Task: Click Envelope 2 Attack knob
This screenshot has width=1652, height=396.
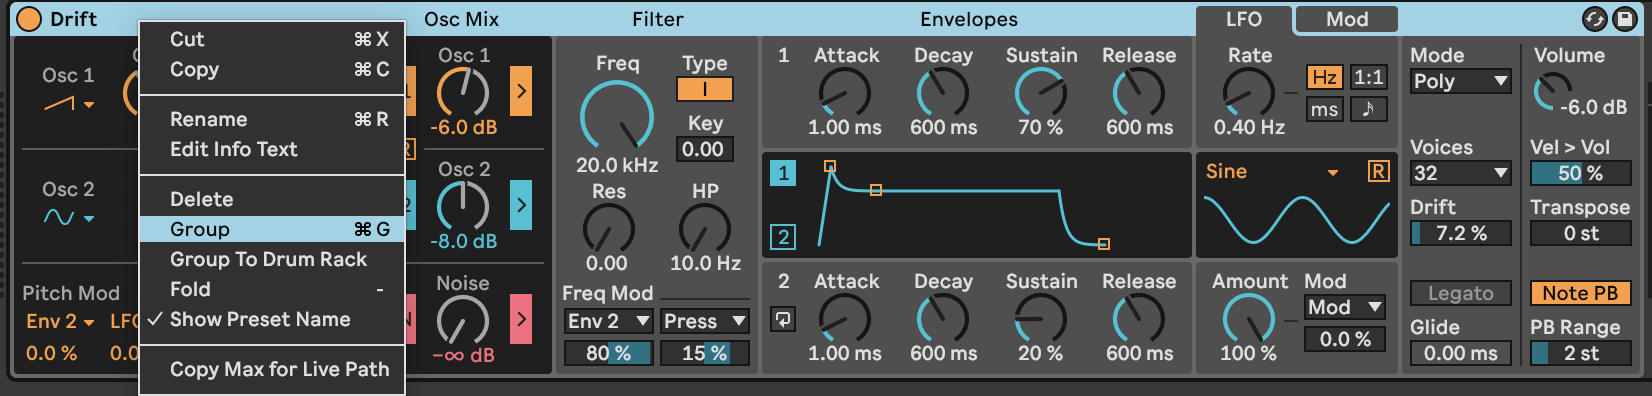Action: click(x=845, y=320)
